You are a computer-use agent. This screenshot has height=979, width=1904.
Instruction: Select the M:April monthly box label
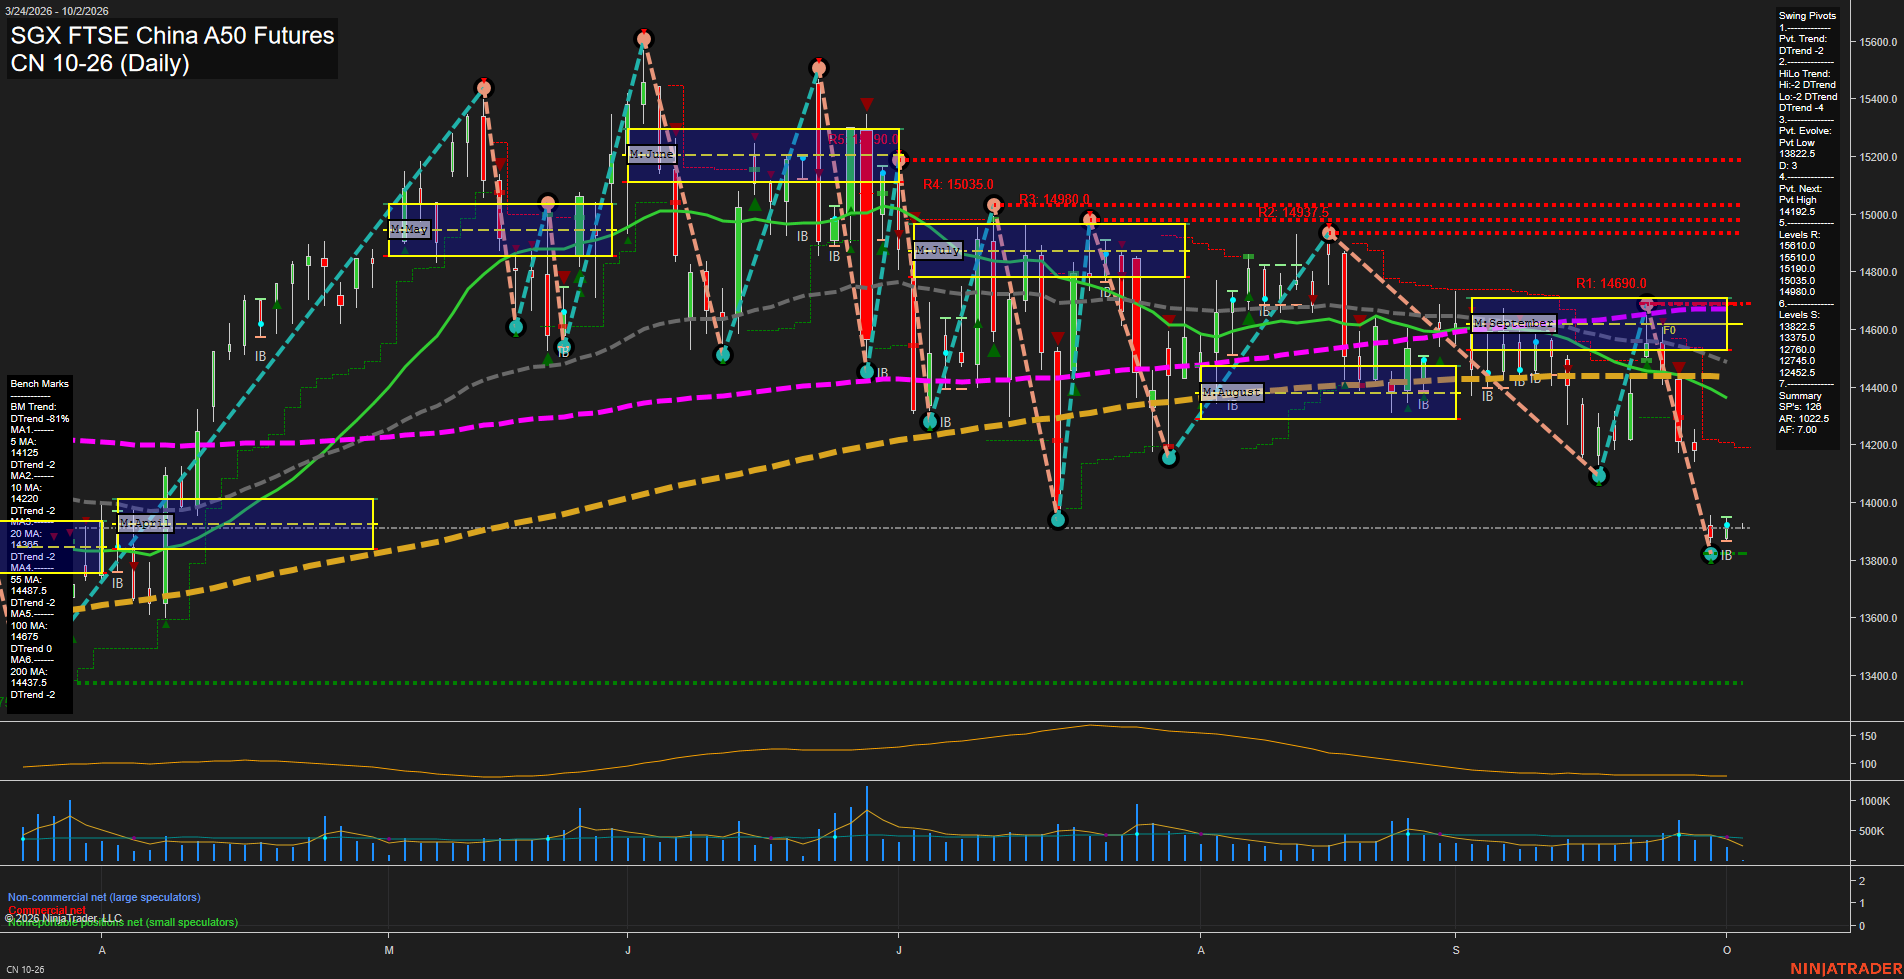(146, 524)
